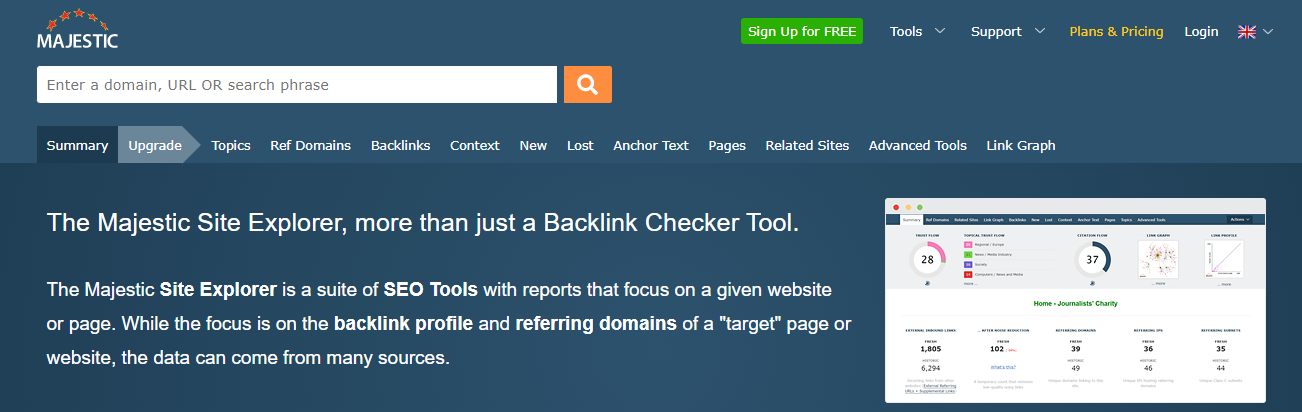Select the Upgrade tab
This screenshot has width=1302, height=412.
click(155, 145)
